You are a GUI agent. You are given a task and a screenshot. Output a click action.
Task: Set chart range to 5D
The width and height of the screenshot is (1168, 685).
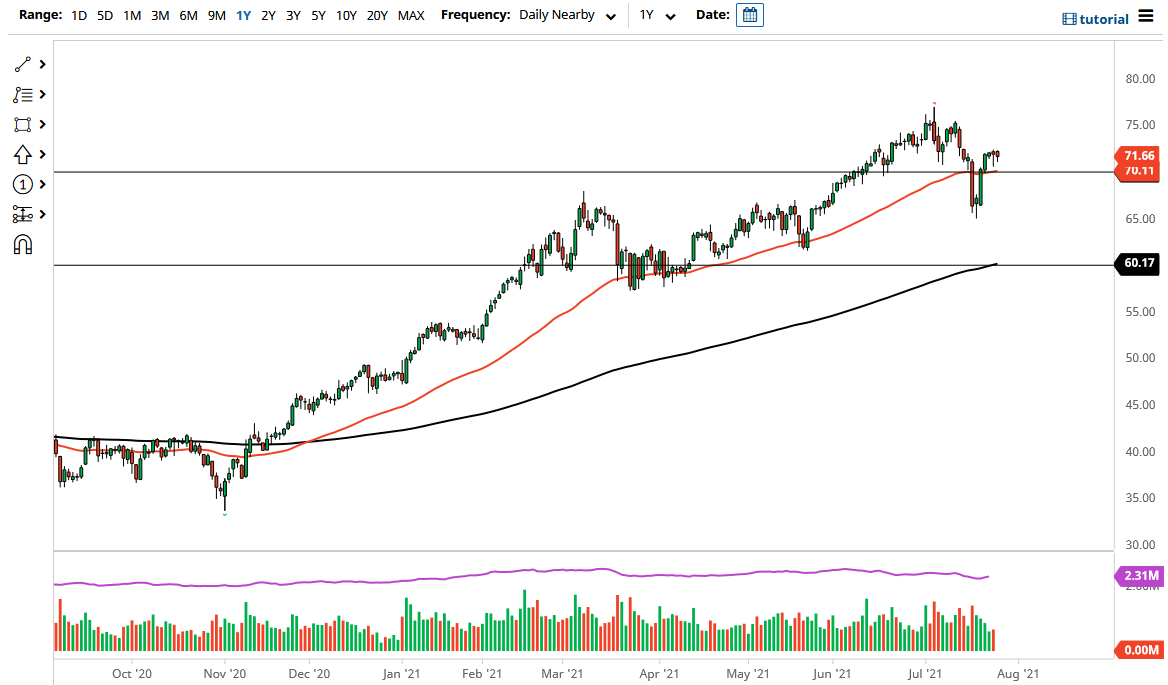click(104, 15)
